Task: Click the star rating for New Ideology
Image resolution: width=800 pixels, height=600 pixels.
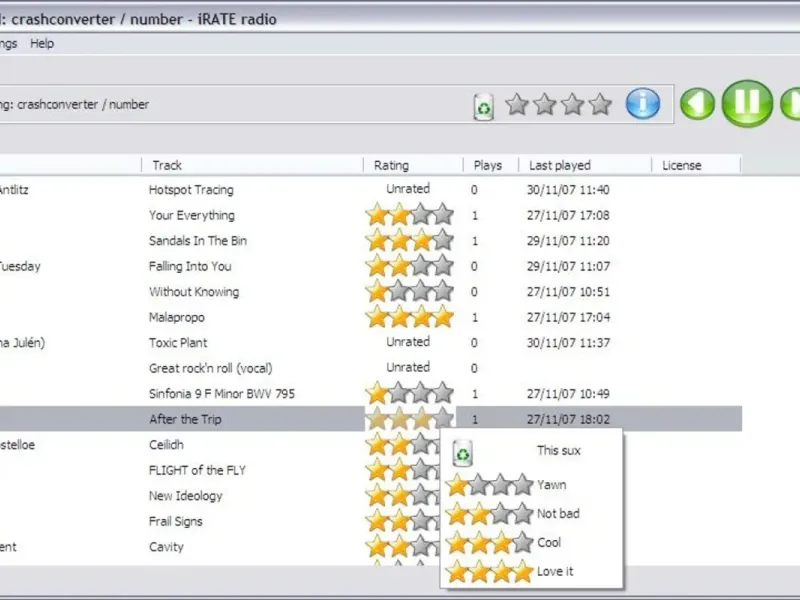Action: 403,495
